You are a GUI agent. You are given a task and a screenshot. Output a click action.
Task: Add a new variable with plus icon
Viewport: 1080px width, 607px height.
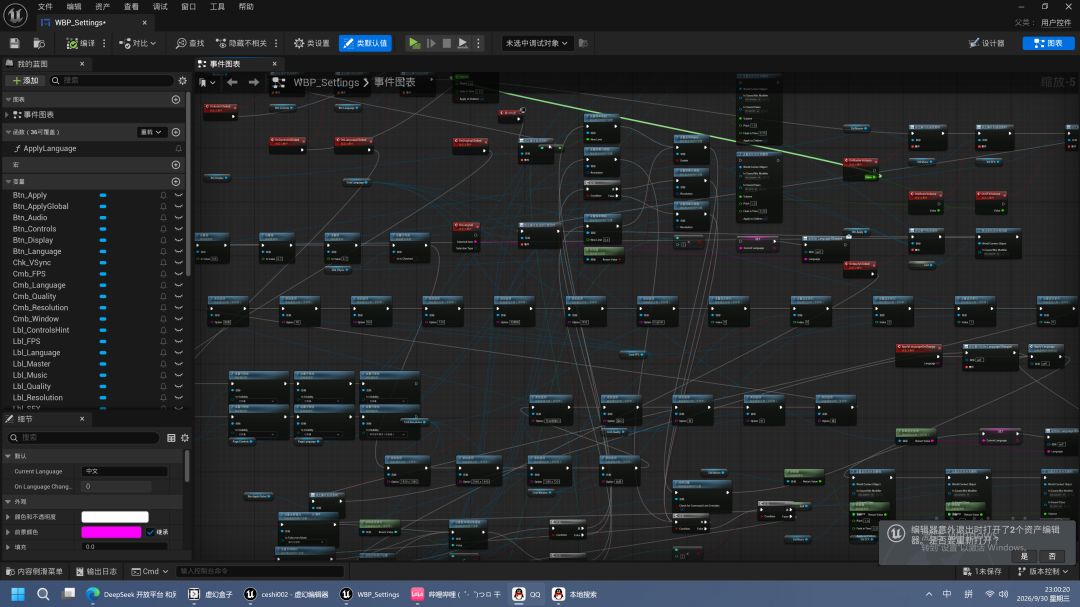coord(176,181)
